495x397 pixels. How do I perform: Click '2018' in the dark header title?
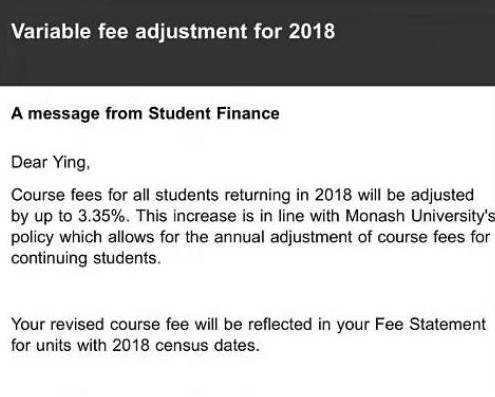312,32
